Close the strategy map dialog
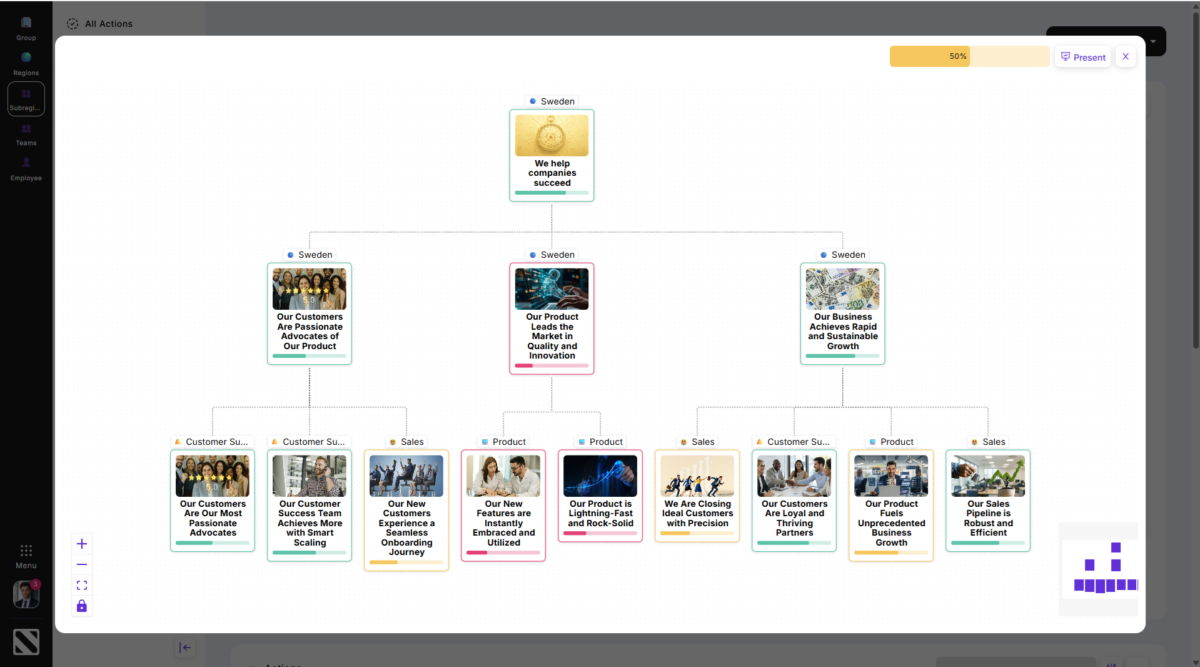1200x667 pixels. click(x=1125, y=57)
